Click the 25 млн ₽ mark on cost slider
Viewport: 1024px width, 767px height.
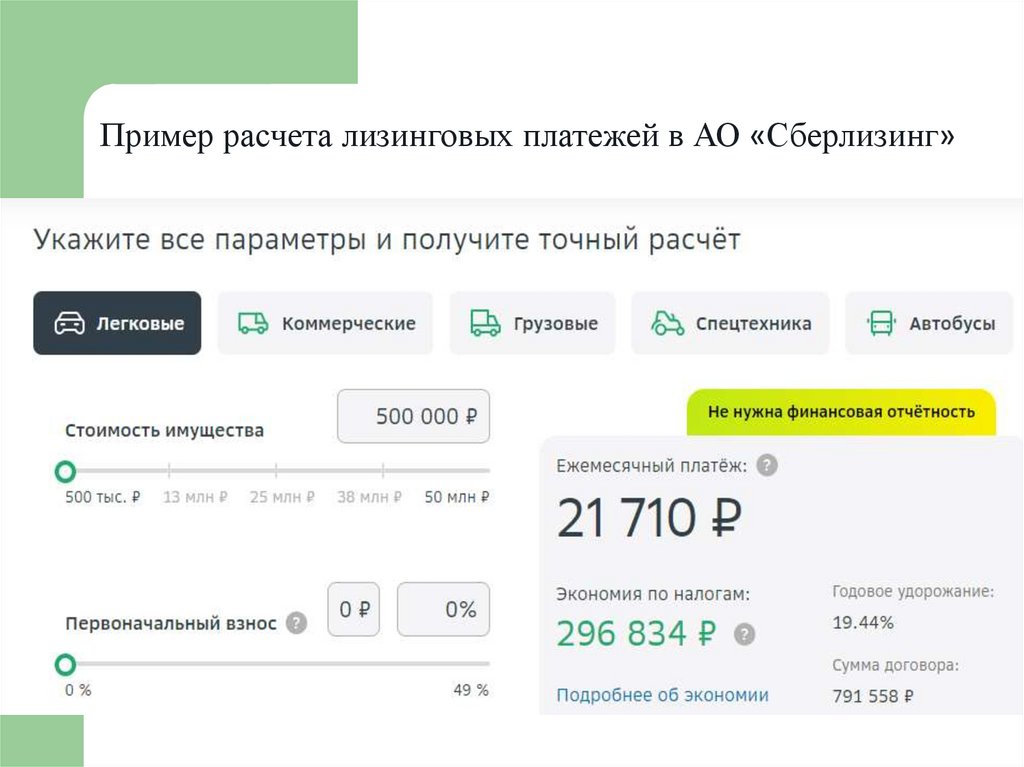tap(277, 470)
